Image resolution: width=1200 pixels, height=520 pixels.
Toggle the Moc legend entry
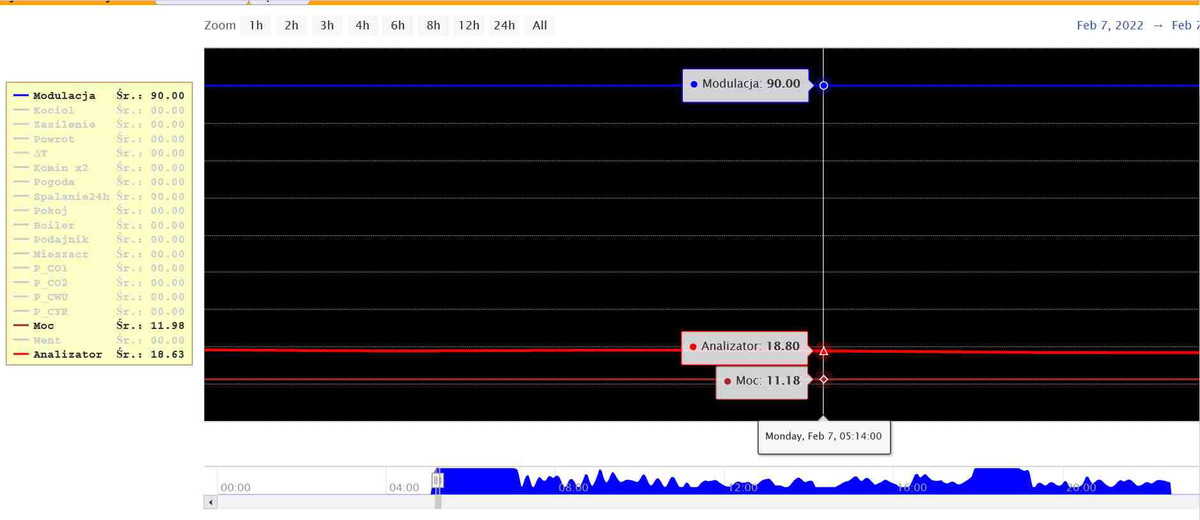[44, 326]
